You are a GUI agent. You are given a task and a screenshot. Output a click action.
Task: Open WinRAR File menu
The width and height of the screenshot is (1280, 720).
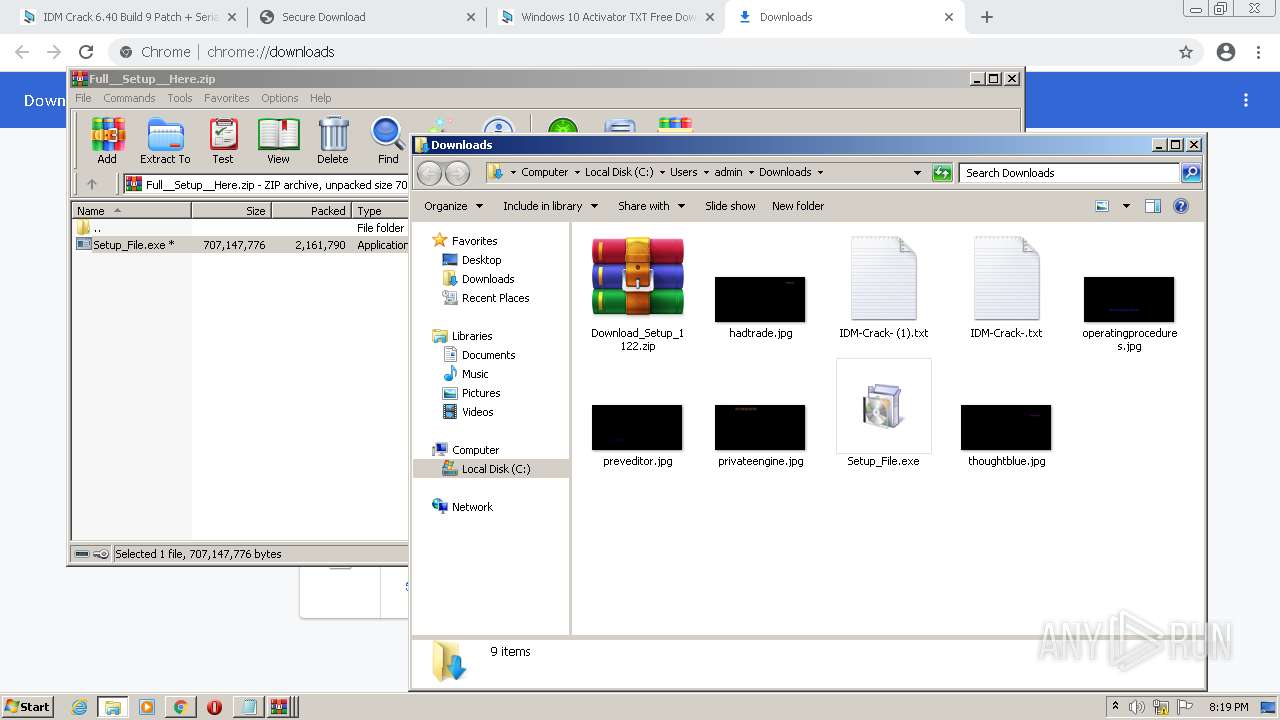(x=83, y=98)
